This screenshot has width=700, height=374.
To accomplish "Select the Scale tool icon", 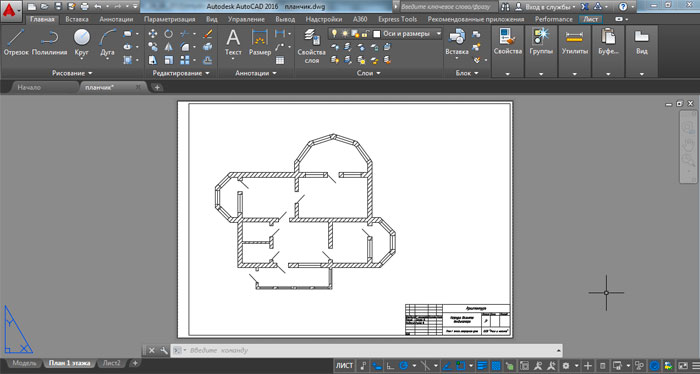I will [168, 60].
